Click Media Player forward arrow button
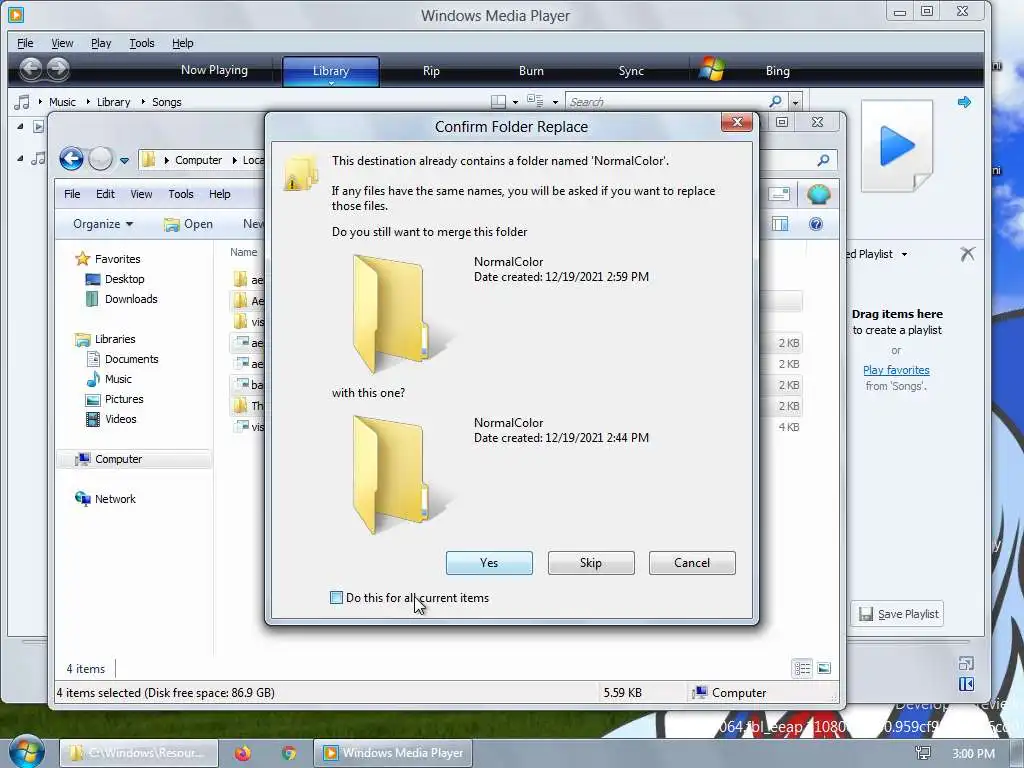The height and width of the screenshot is (768, 1024). pyautogui.click(x=57, y=69)
